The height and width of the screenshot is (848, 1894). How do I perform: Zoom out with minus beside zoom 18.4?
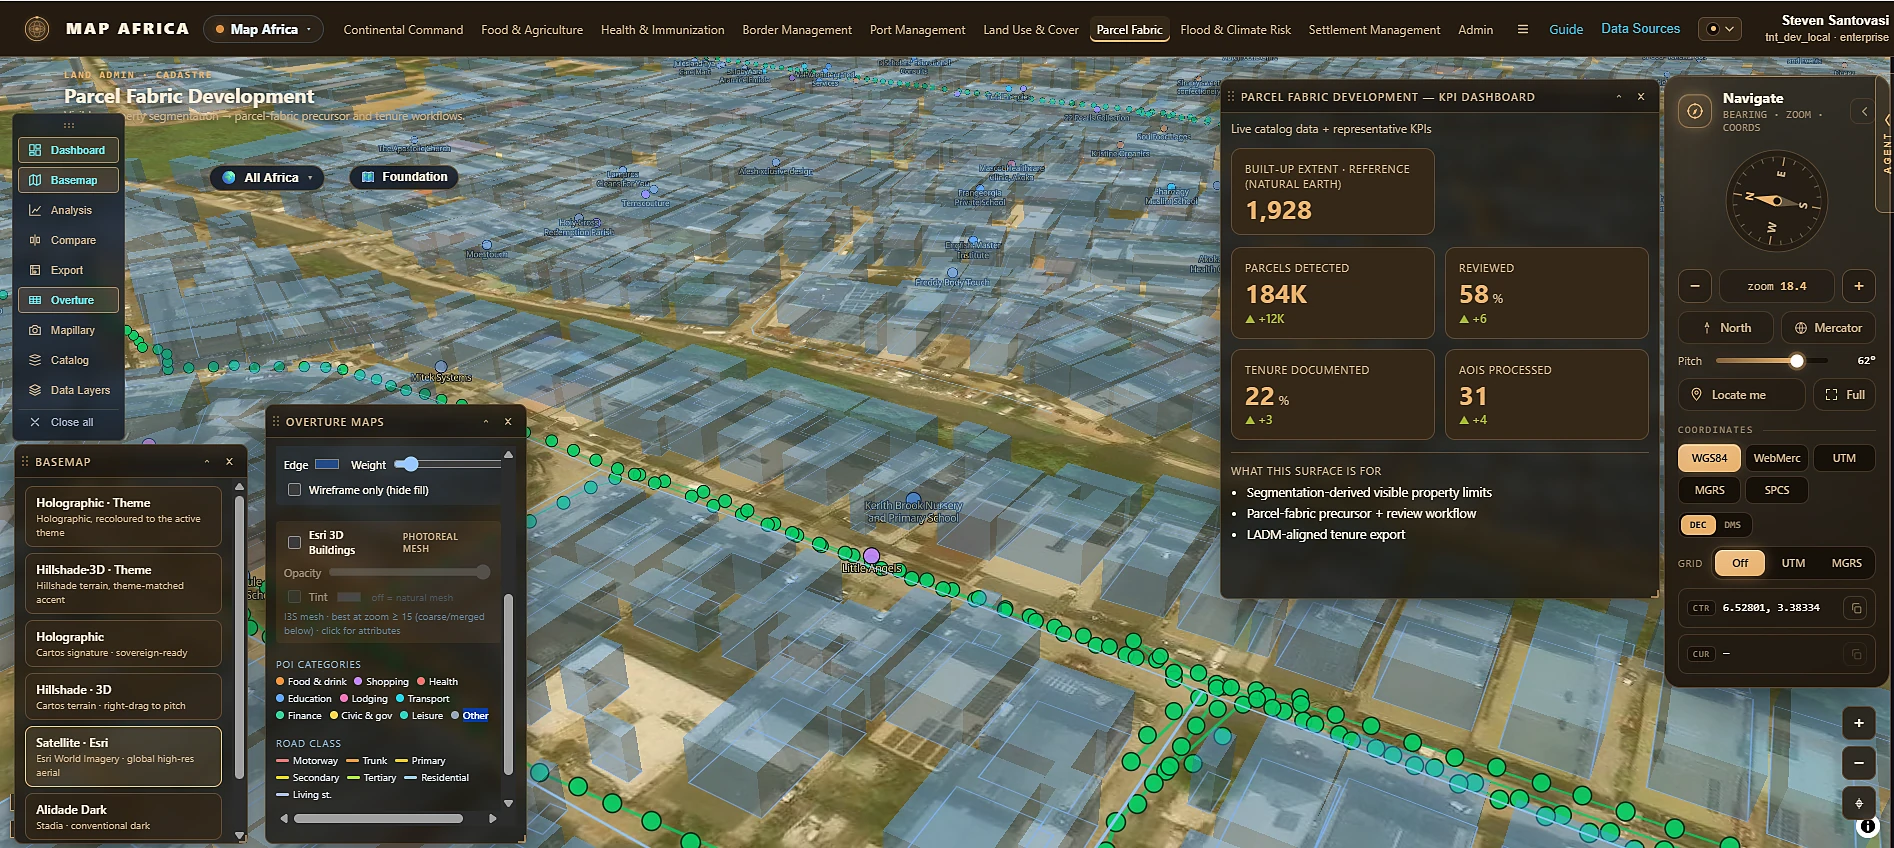[x=1695, y=286]
